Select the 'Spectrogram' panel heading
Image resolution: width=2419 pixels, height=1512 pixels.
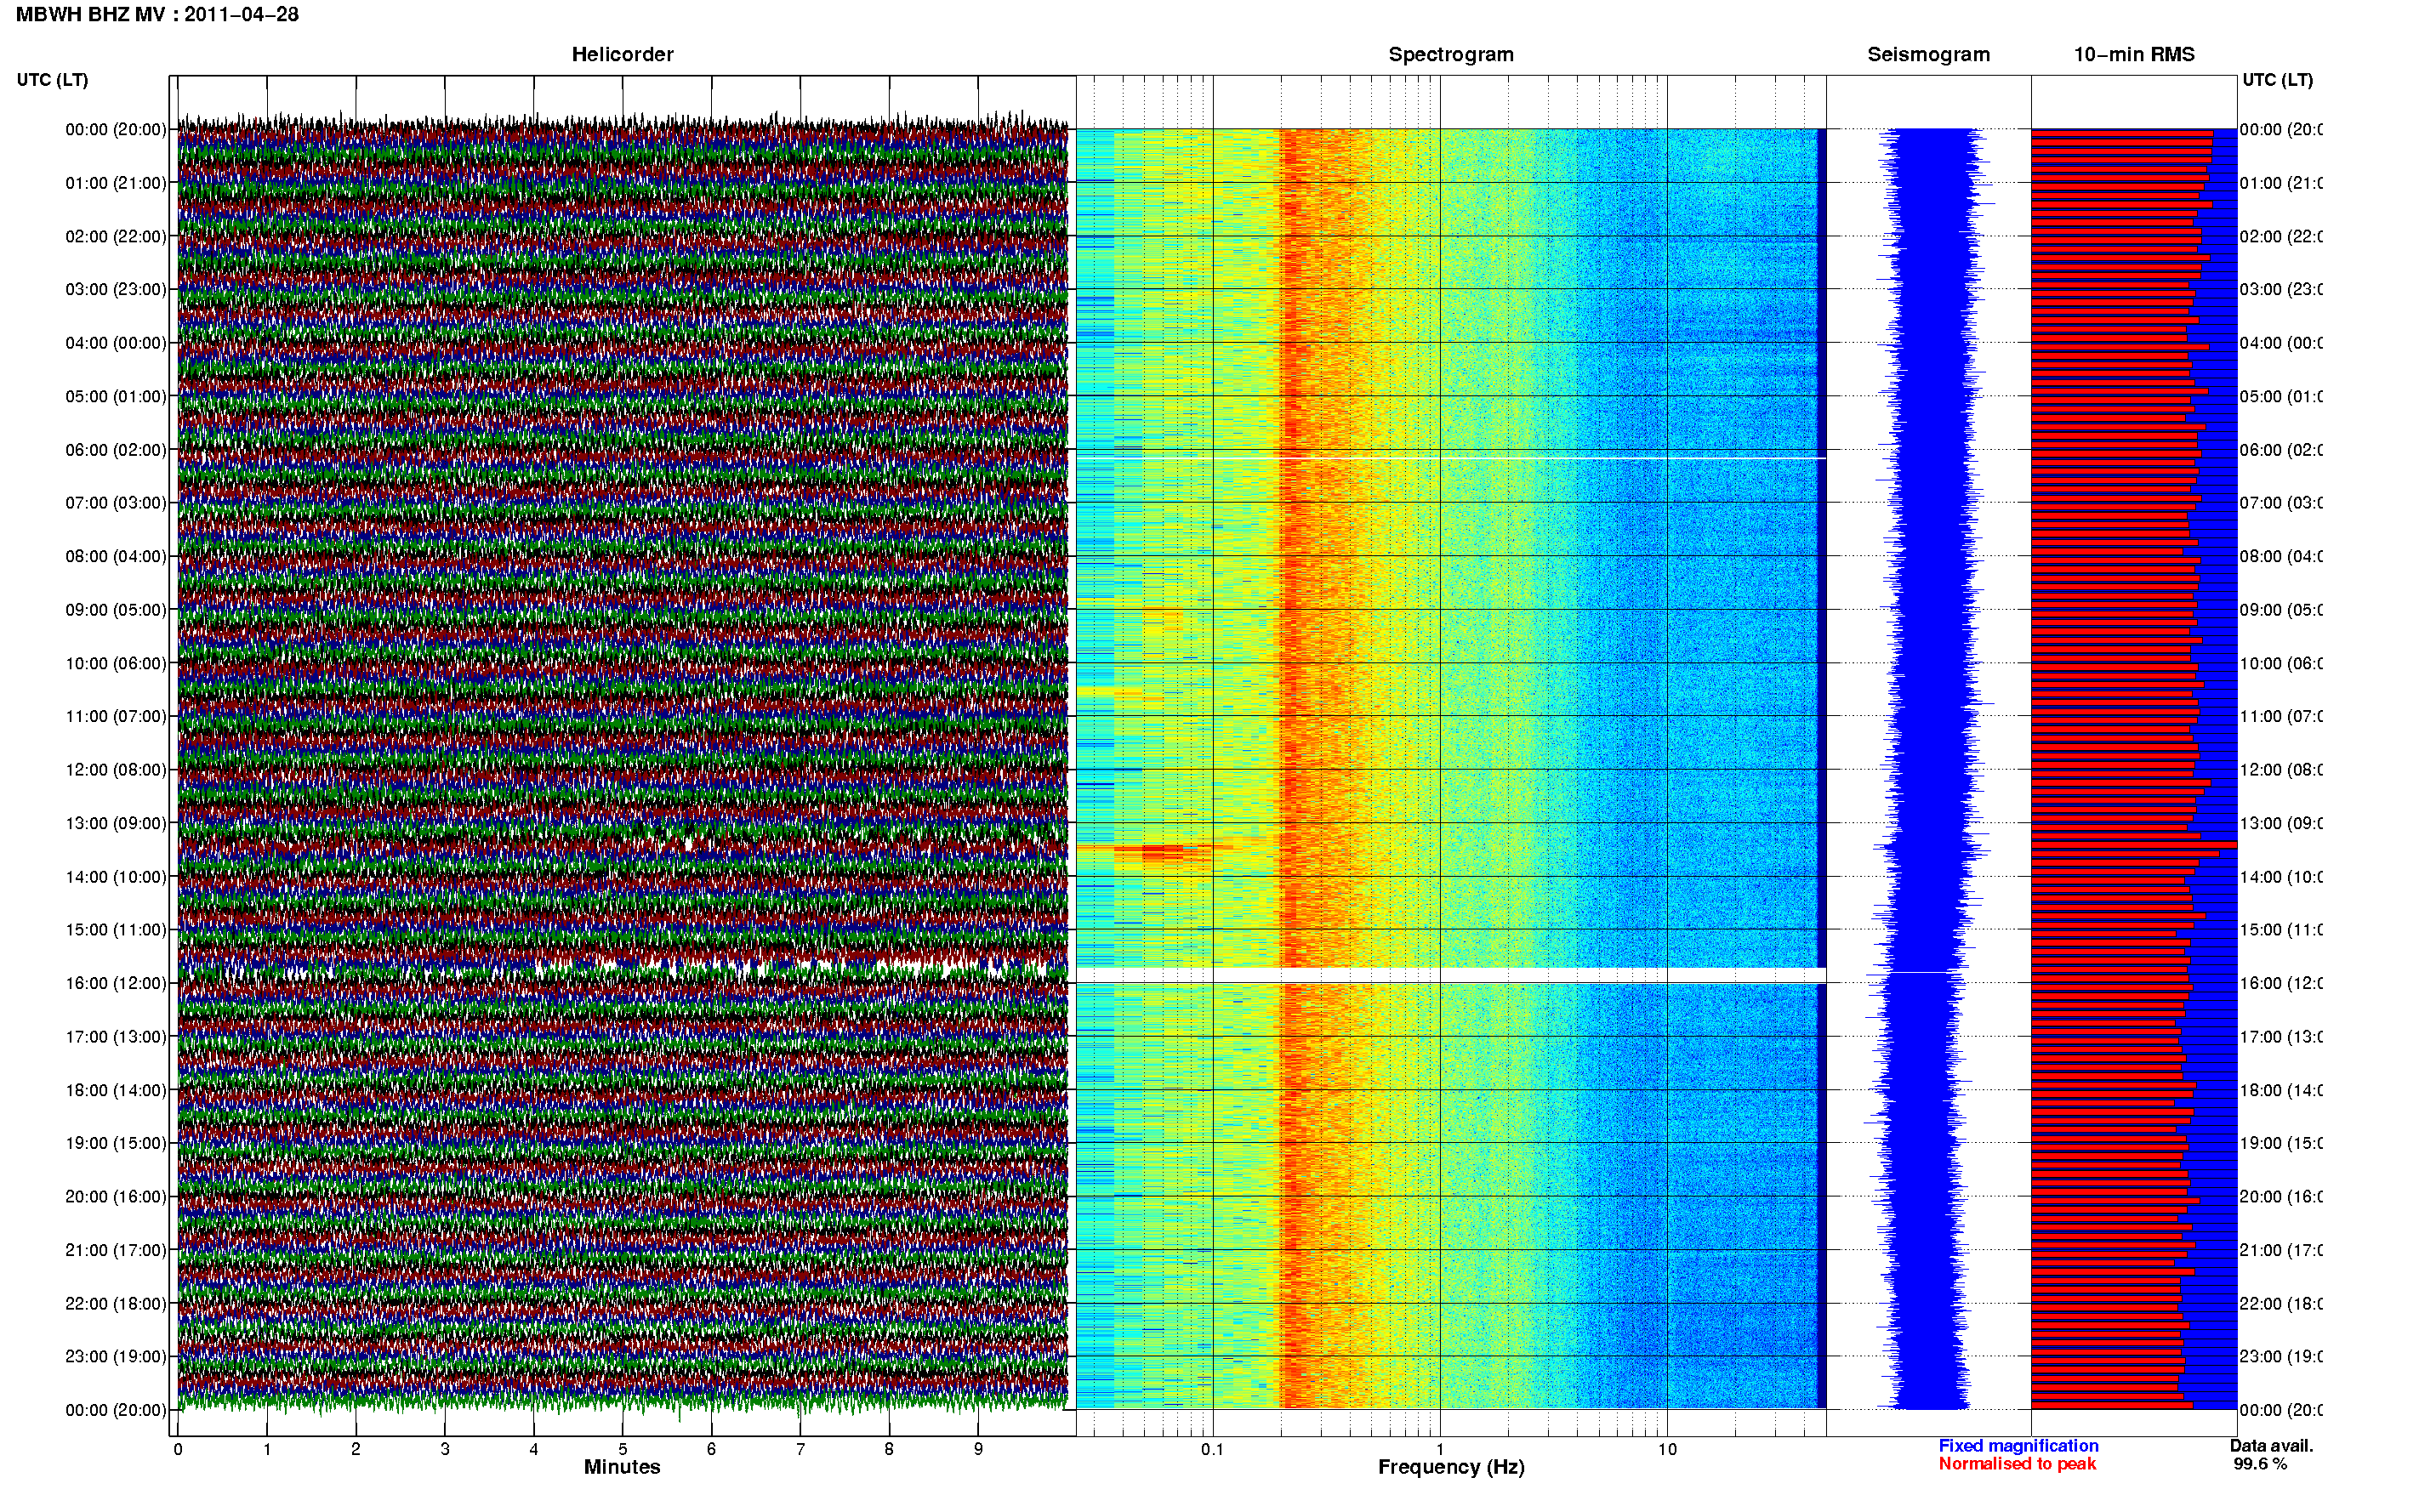[x=1451, y=55]
